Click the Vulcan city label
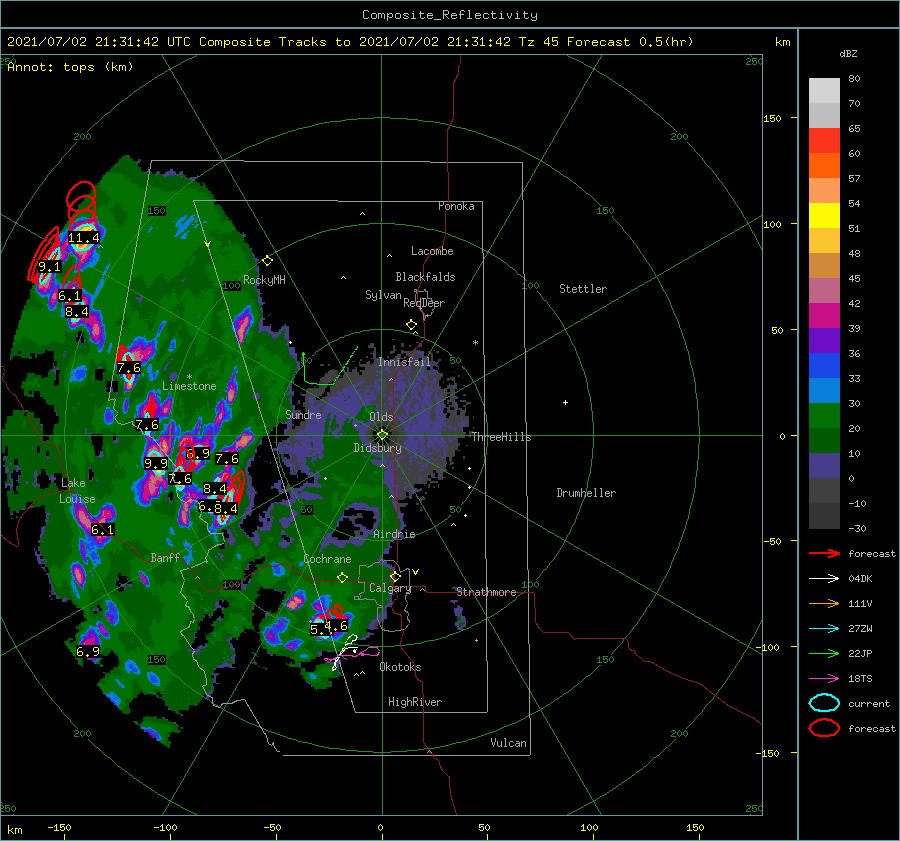The height and width of the screenshot is (841, 900). [x=509, y=743]
